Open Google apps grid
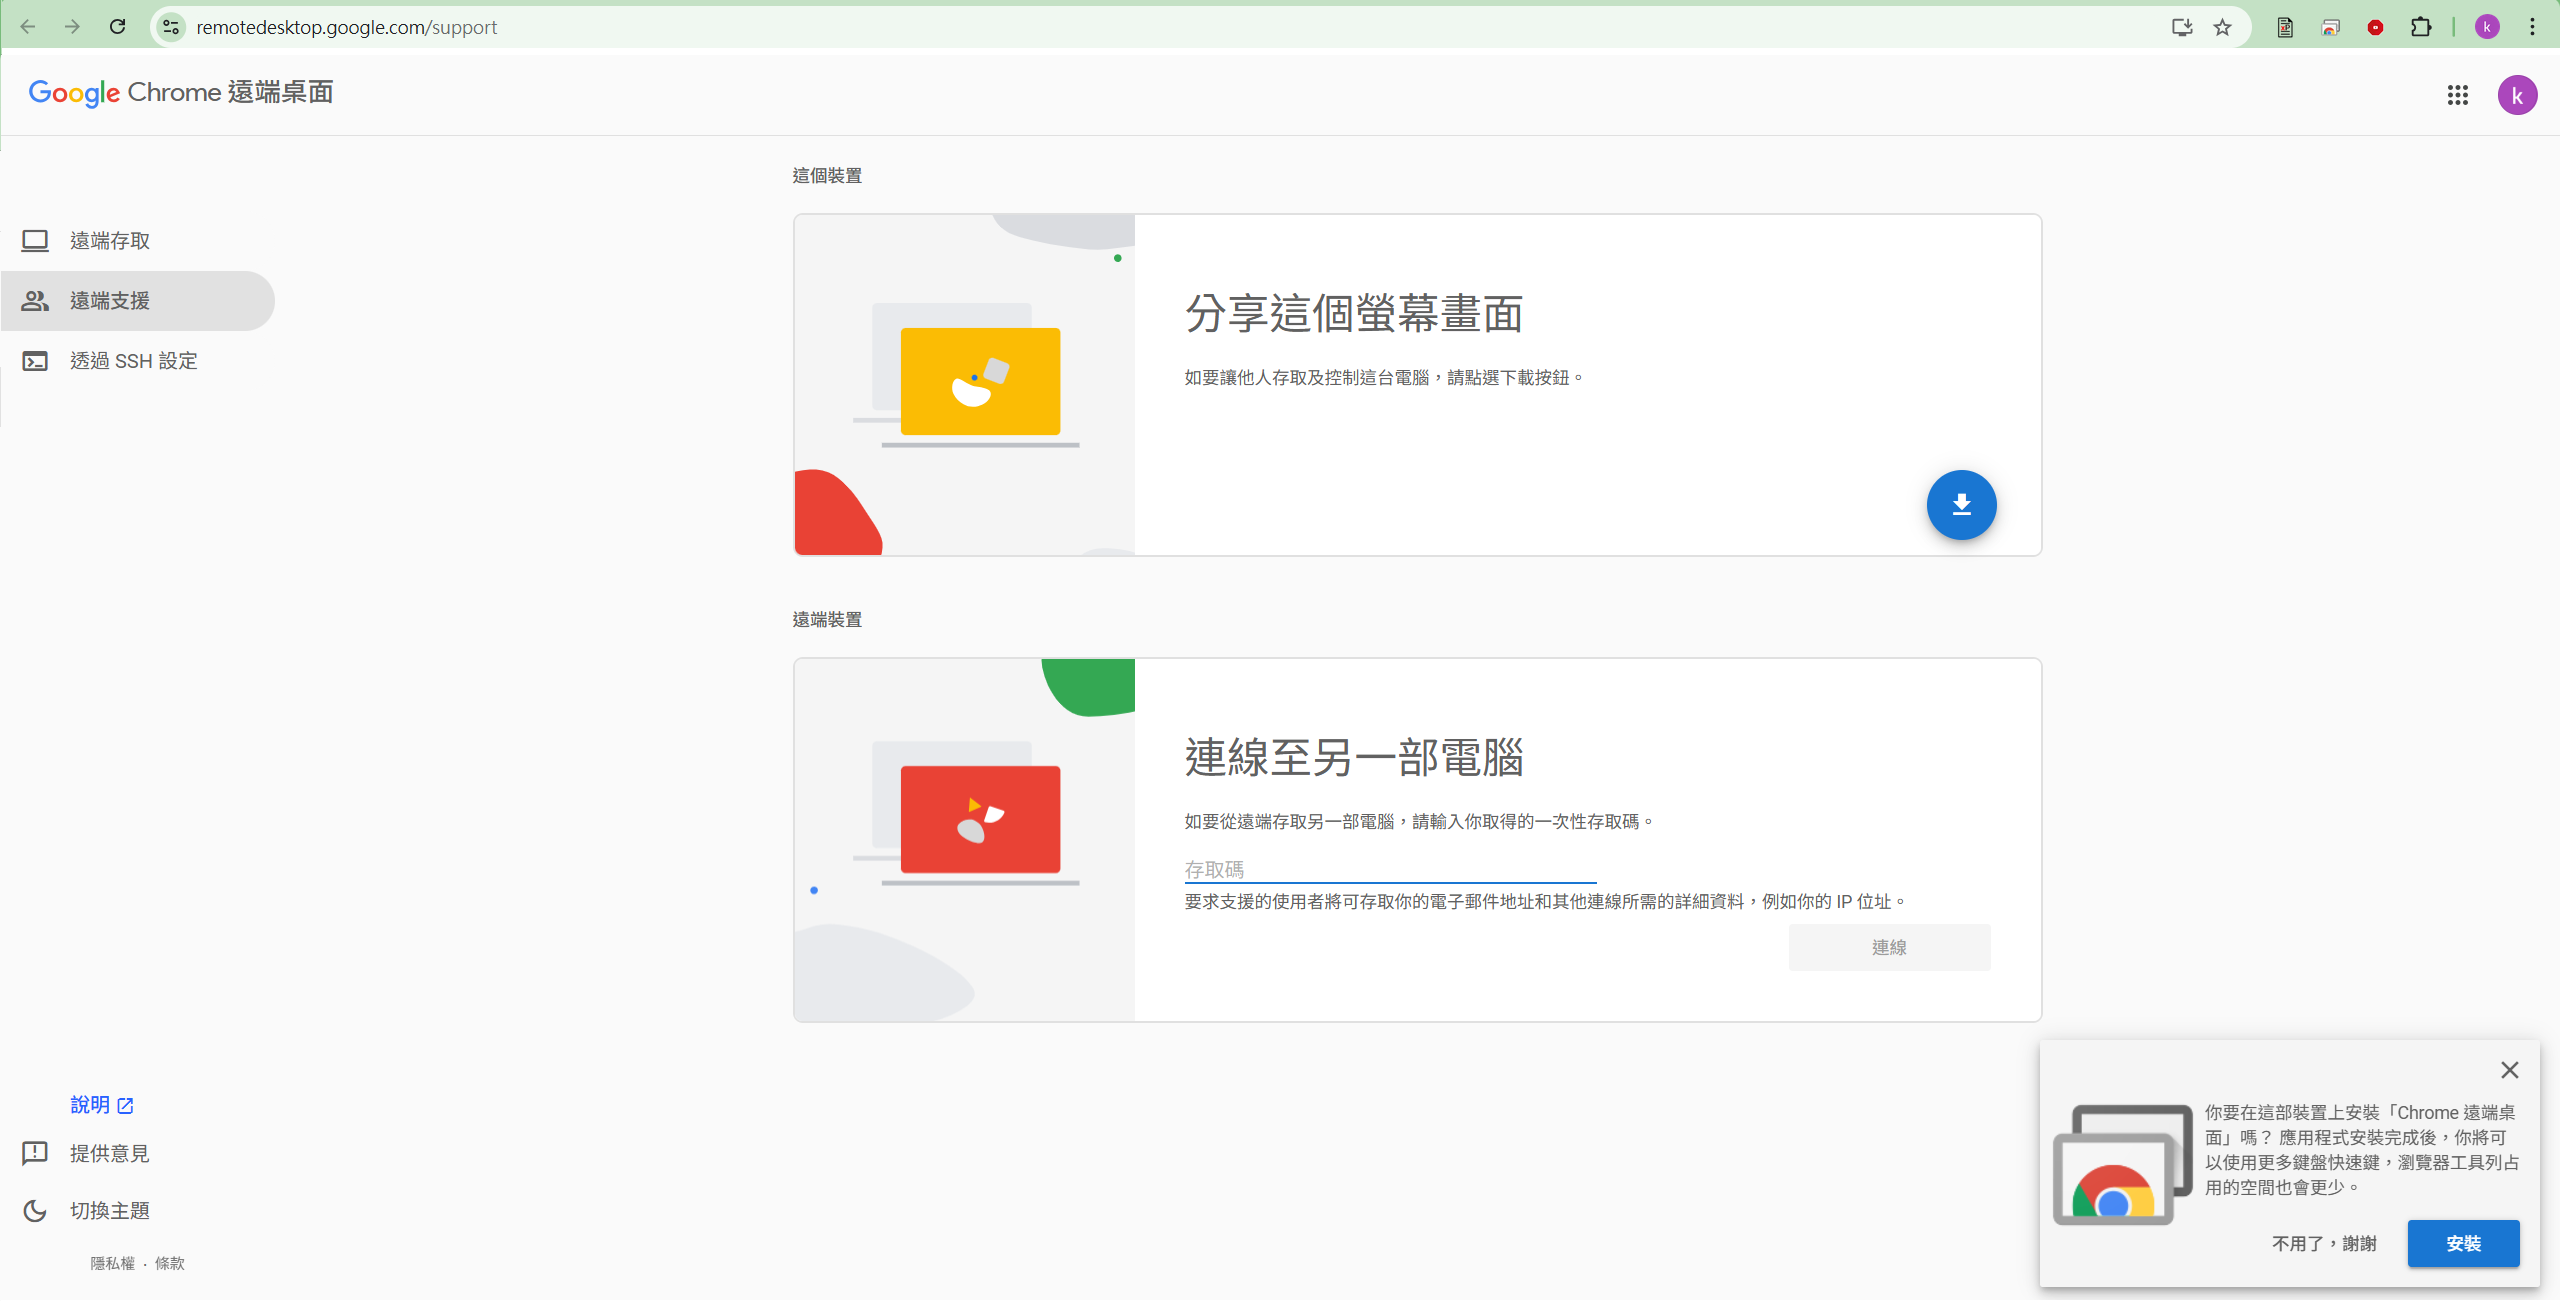 (x=2458, y=95)
